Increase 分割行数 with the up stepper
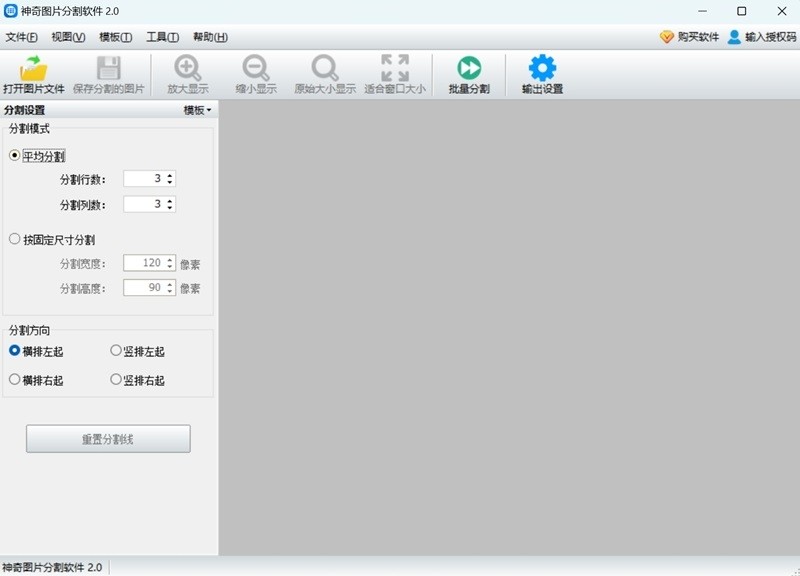800x576 pixels. pyautogui.click(x=170, y=174)
